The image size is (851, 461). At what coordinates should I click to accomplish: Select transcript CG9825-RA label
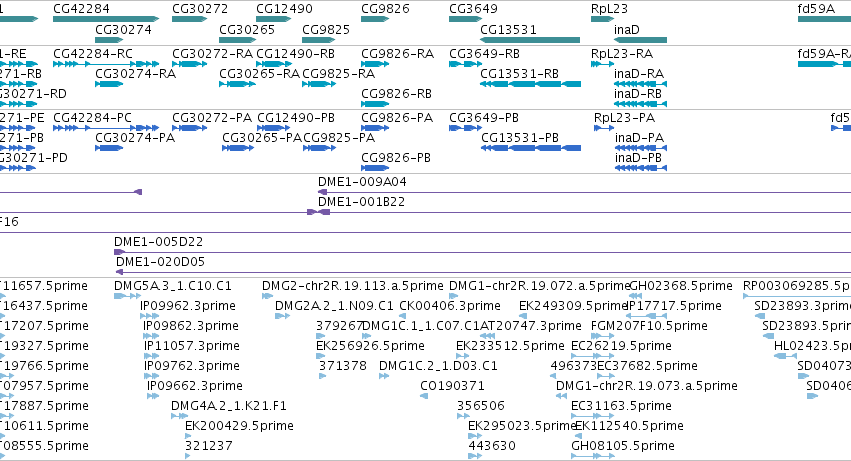click(339, 73)
